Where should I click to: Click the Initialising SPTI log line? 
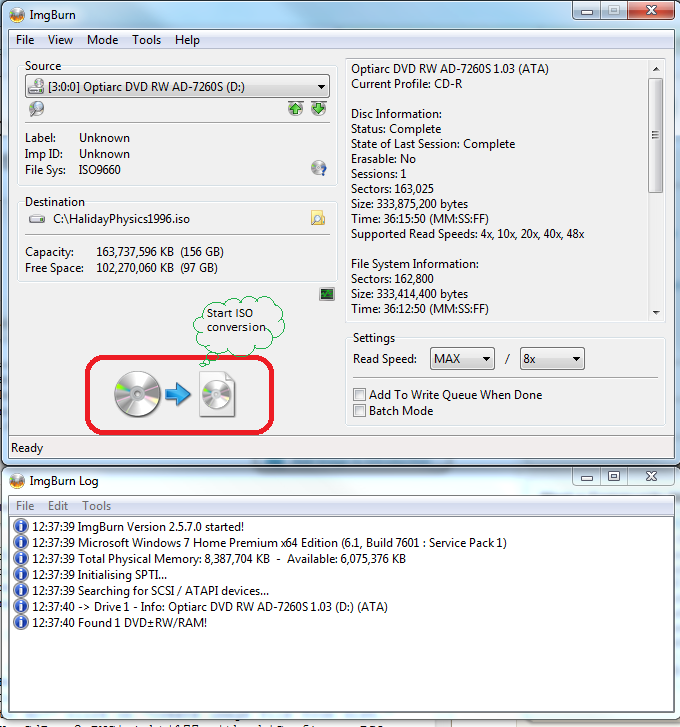99,574
